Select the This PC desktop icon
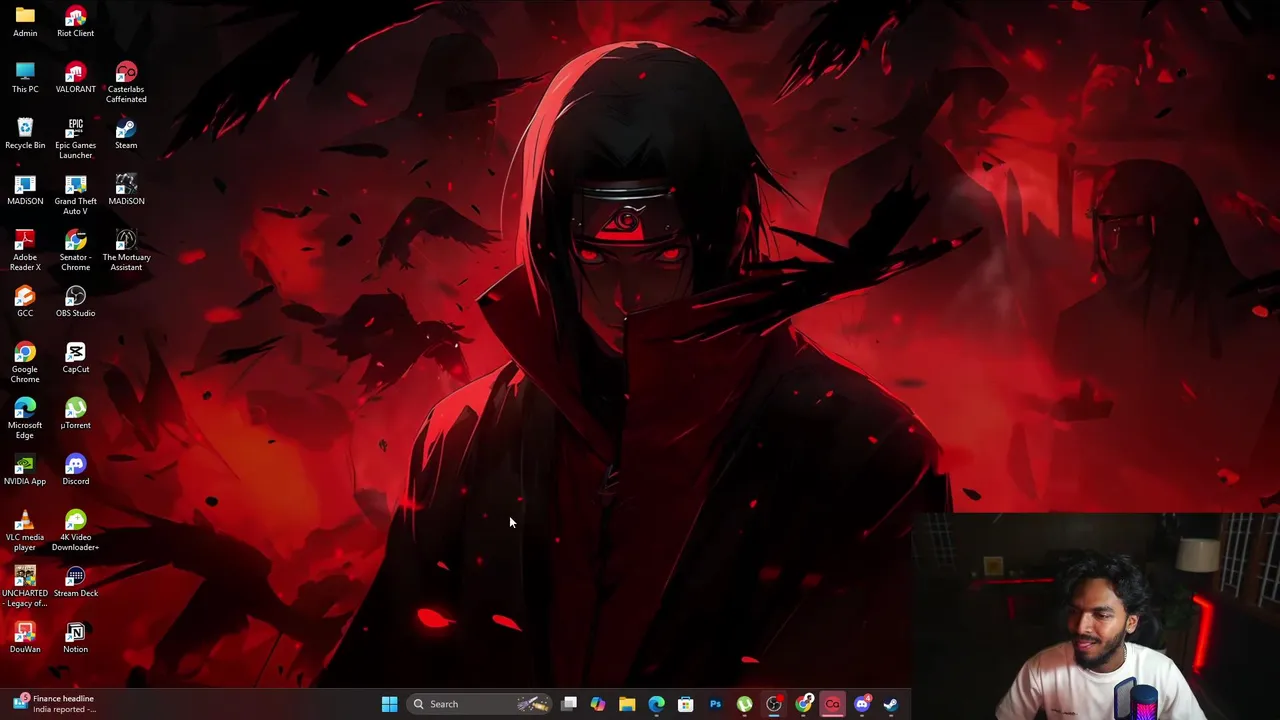Image resolution: width=1280 pixels, height=720 pixels. click(x=25, y=77)
